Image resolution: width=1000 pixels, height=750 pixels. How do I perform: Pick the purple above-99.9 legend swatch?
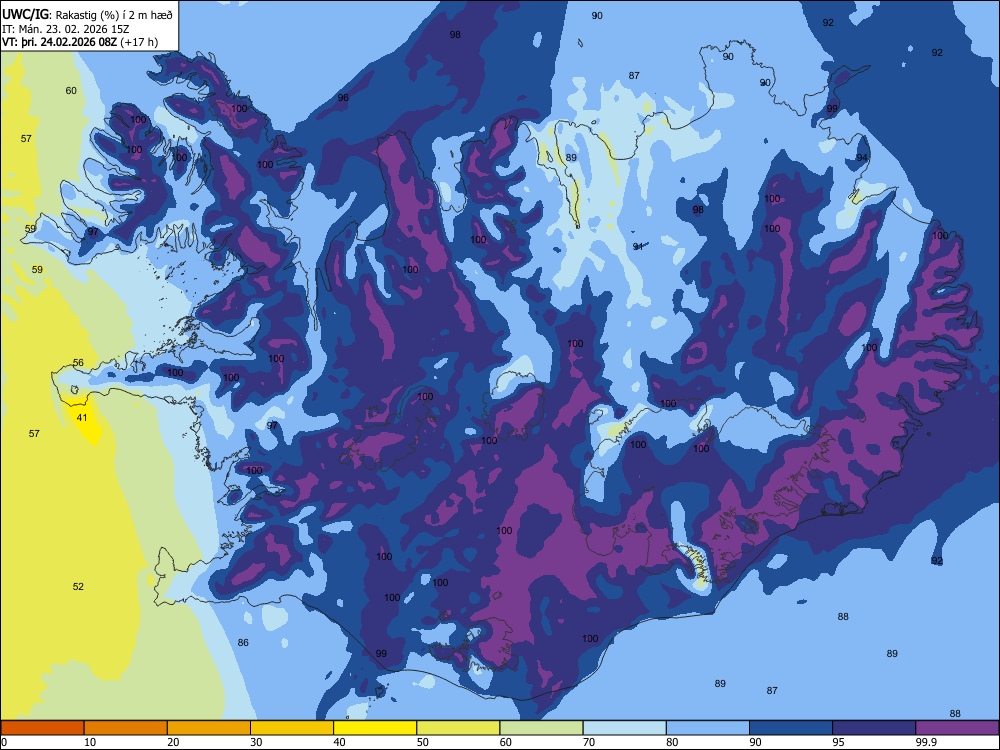957,728
